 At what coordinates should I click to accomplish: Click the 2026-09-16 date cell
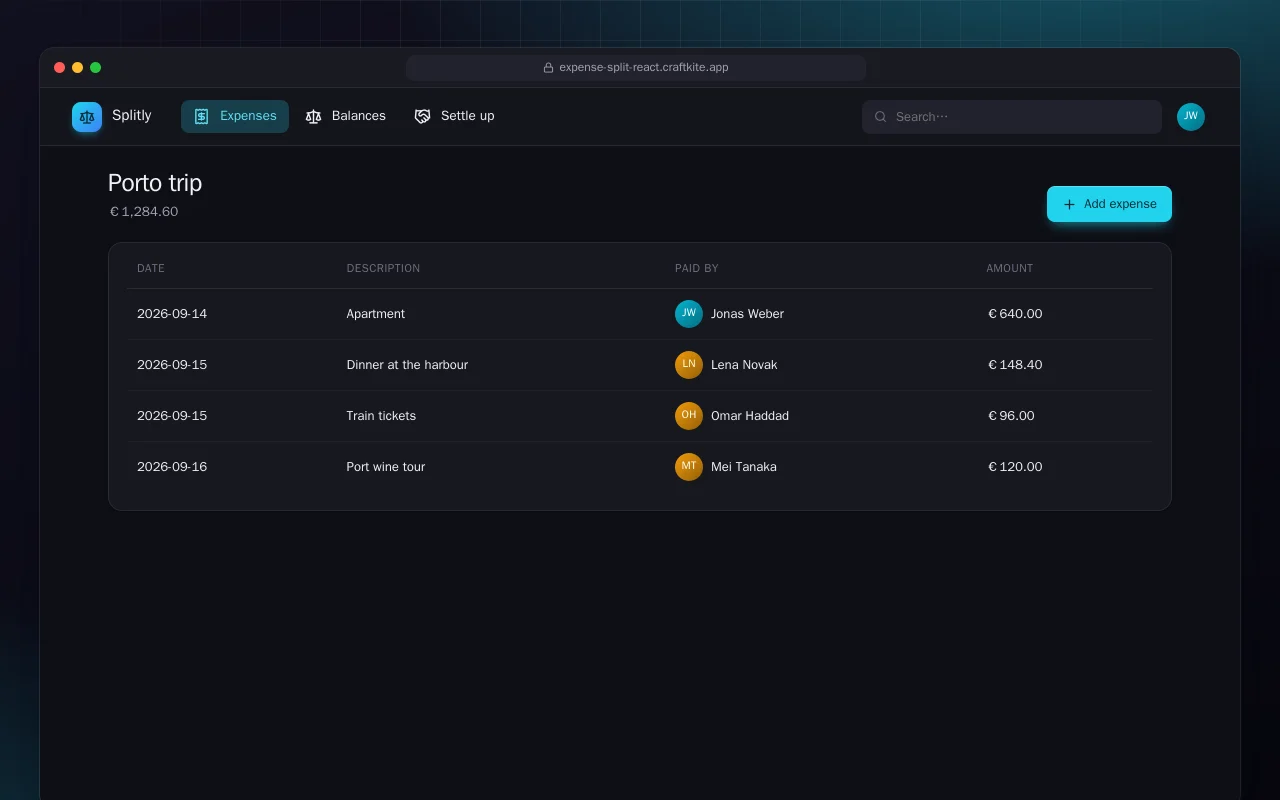tap(172, 467)
